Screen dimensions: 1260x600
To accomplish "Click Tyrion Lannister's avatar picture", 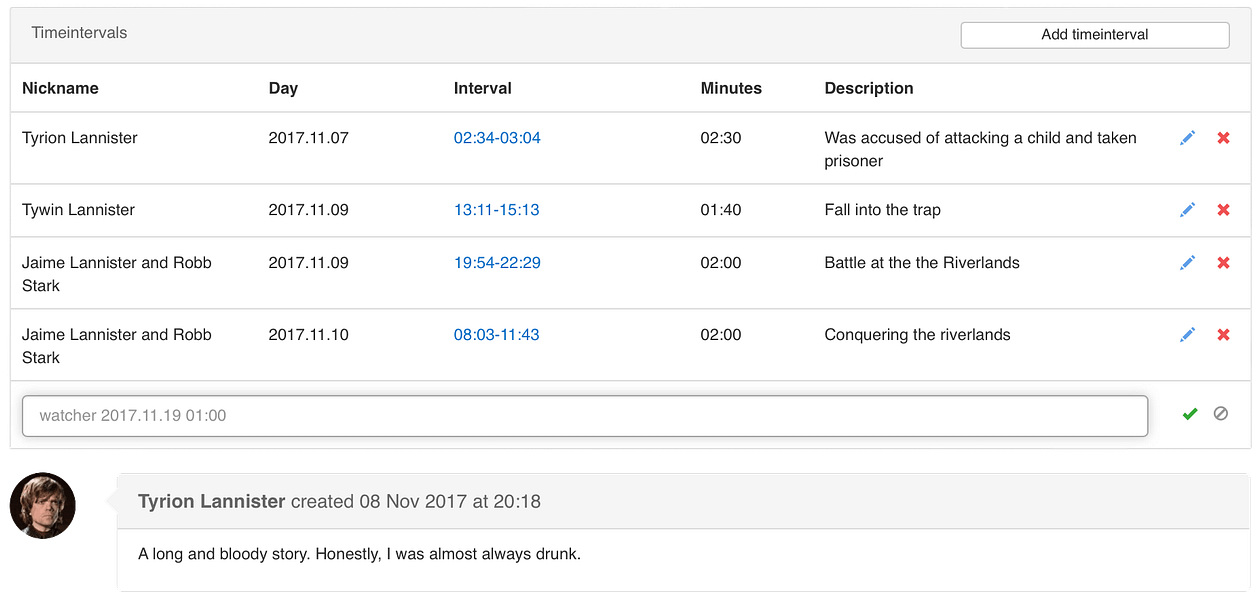I will [43, 506].
